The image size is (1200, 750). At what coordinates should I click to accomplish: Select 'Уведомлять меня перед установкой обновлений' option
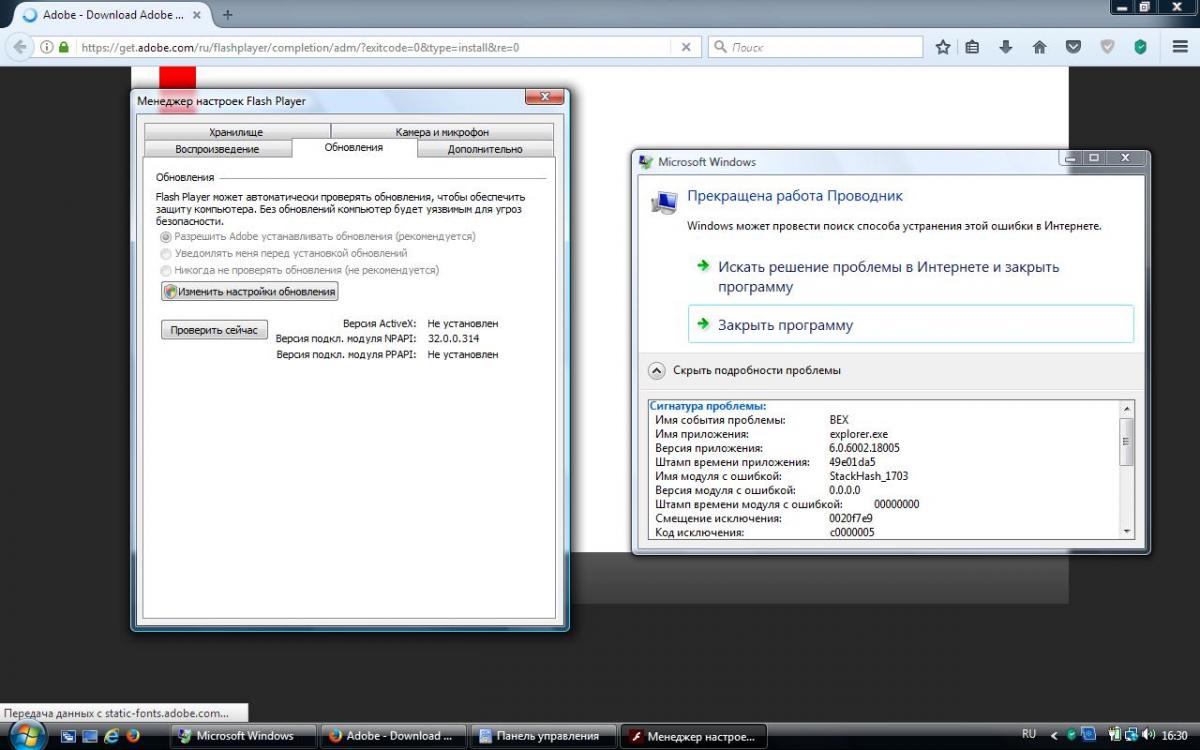point(166,254)
